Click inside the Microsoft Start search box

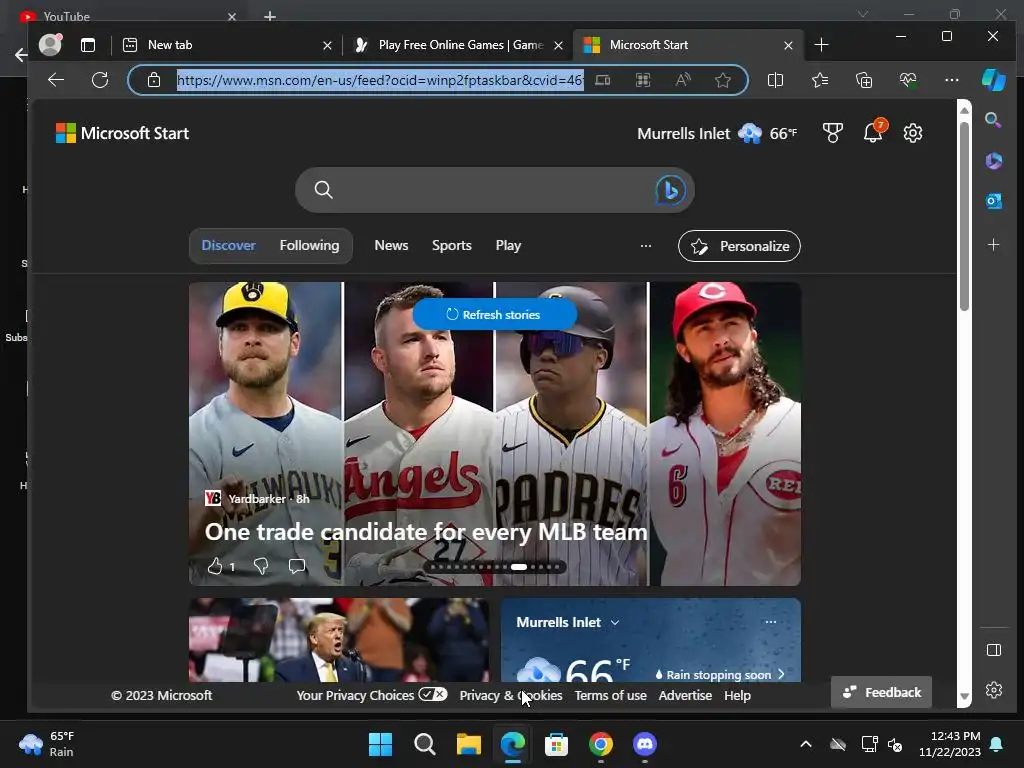[494, 190]
